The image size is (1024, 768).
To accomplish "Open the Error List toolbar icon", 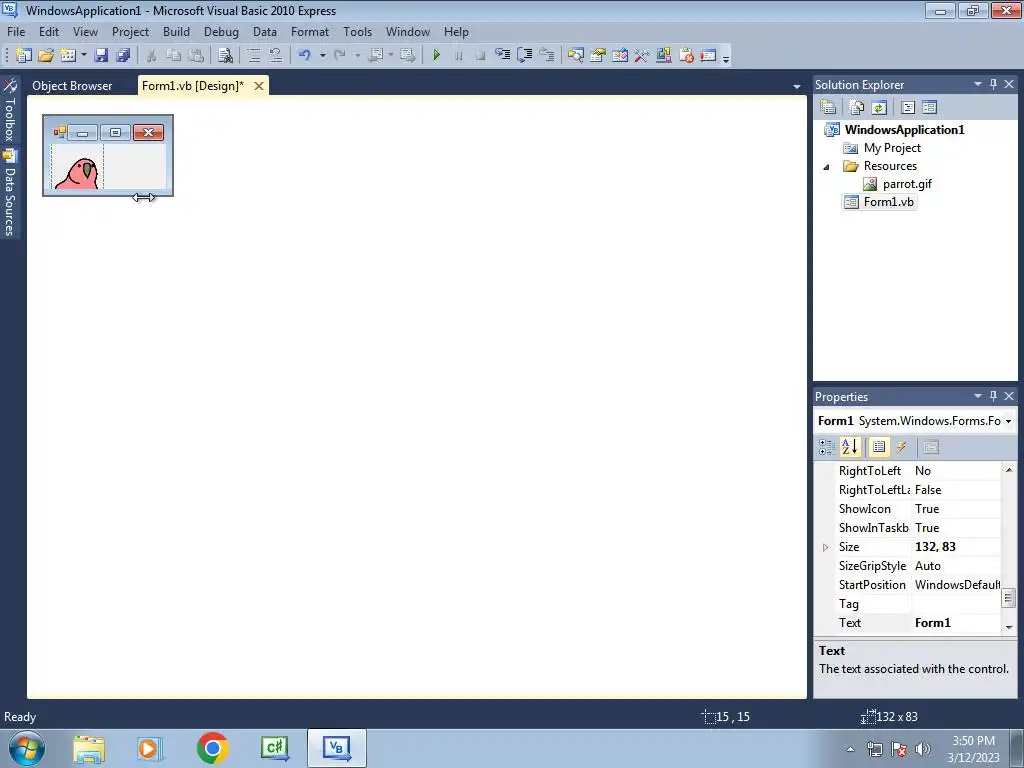I will tap(686, 56).
